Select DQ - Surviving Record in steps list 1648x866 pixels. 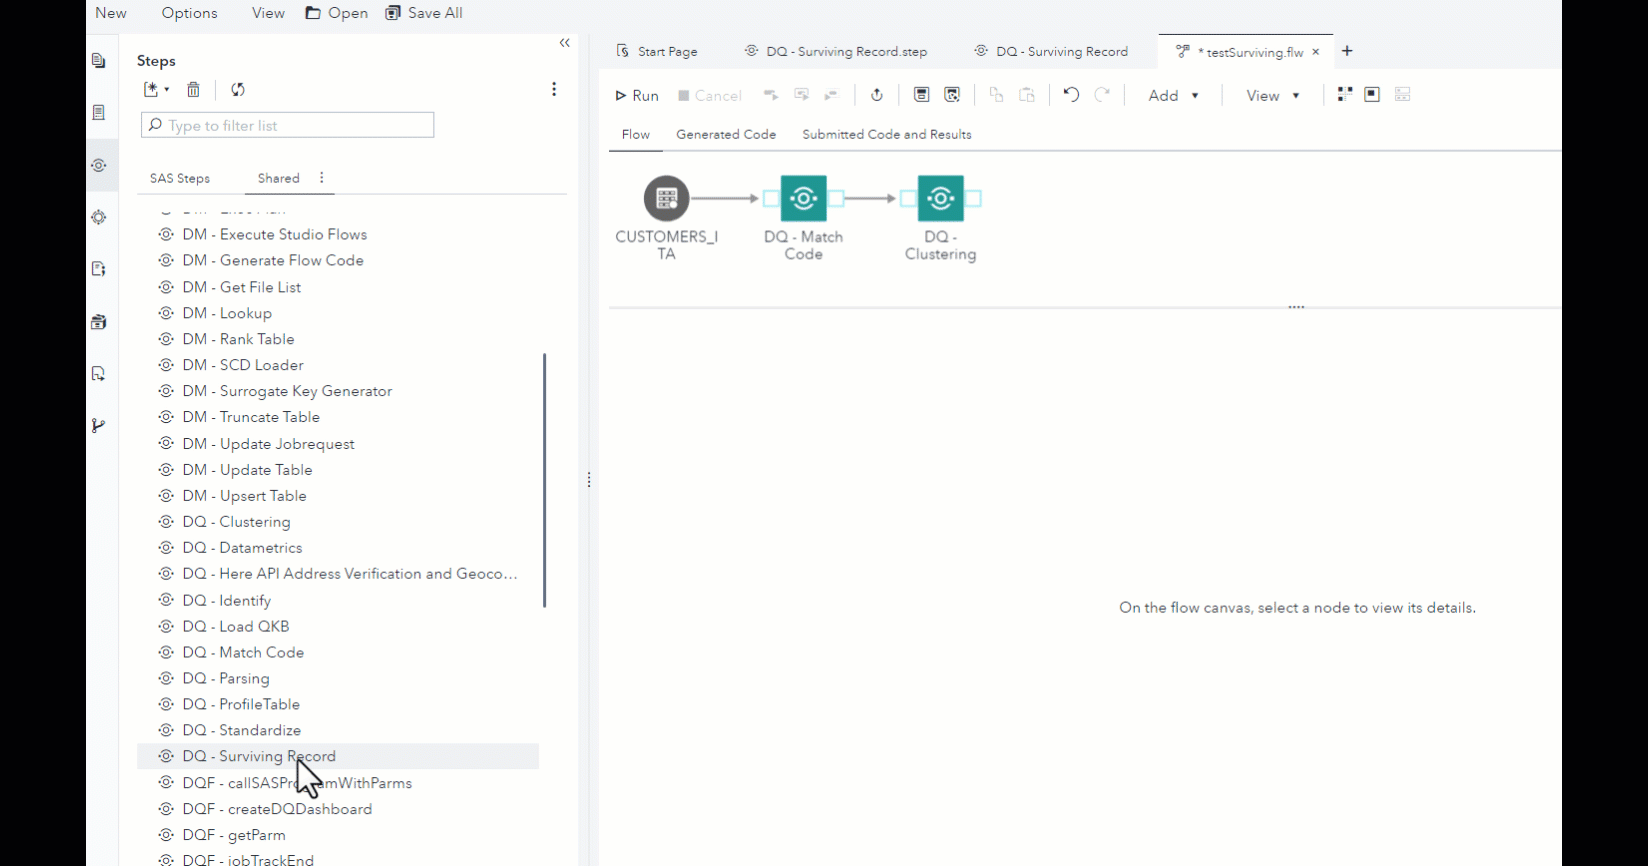point(338,756)
